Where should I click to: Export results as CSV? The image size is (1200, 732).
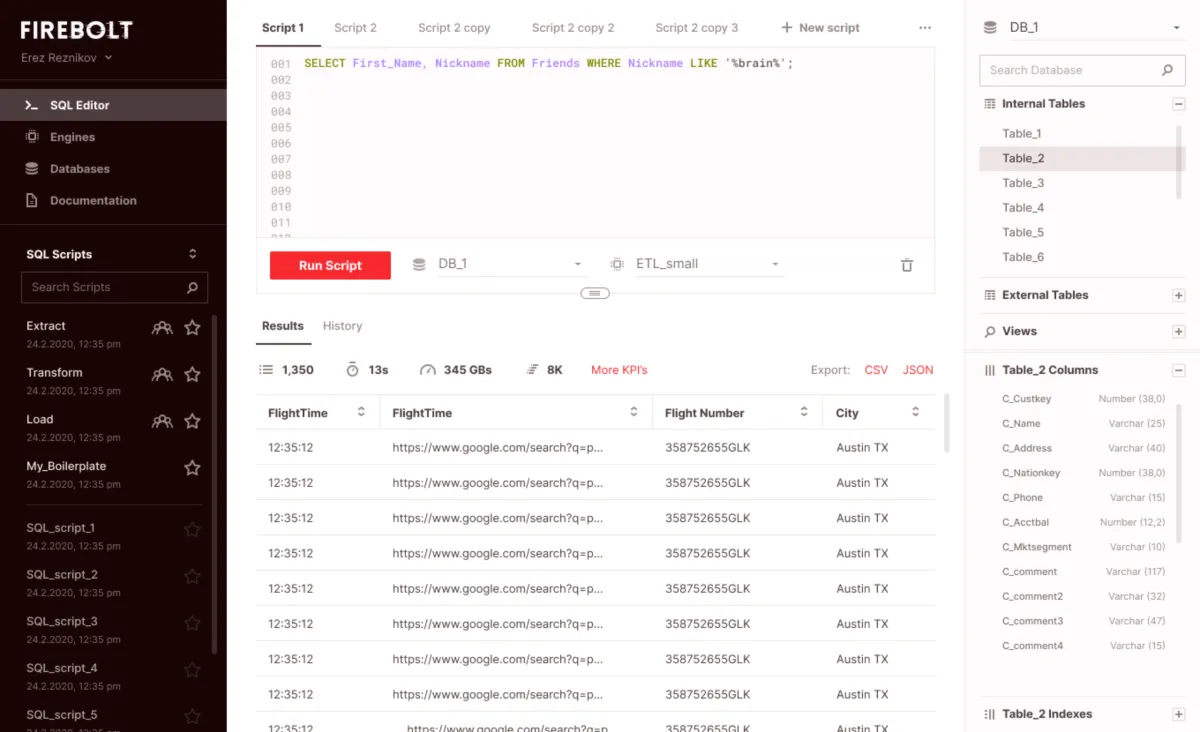(875, 369)
